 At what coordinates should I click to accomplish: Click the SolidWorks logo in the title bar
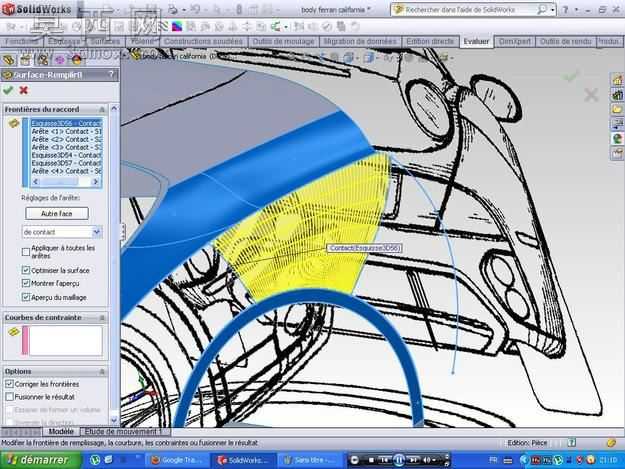[37, 9]
